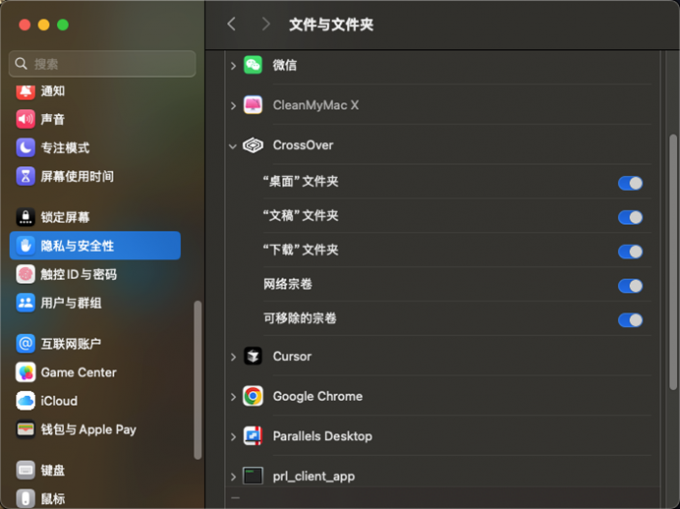Viewport: 680px width, 509px height.
Task: Click the "隐私与安全性" selected label
Action: point(77,246)
